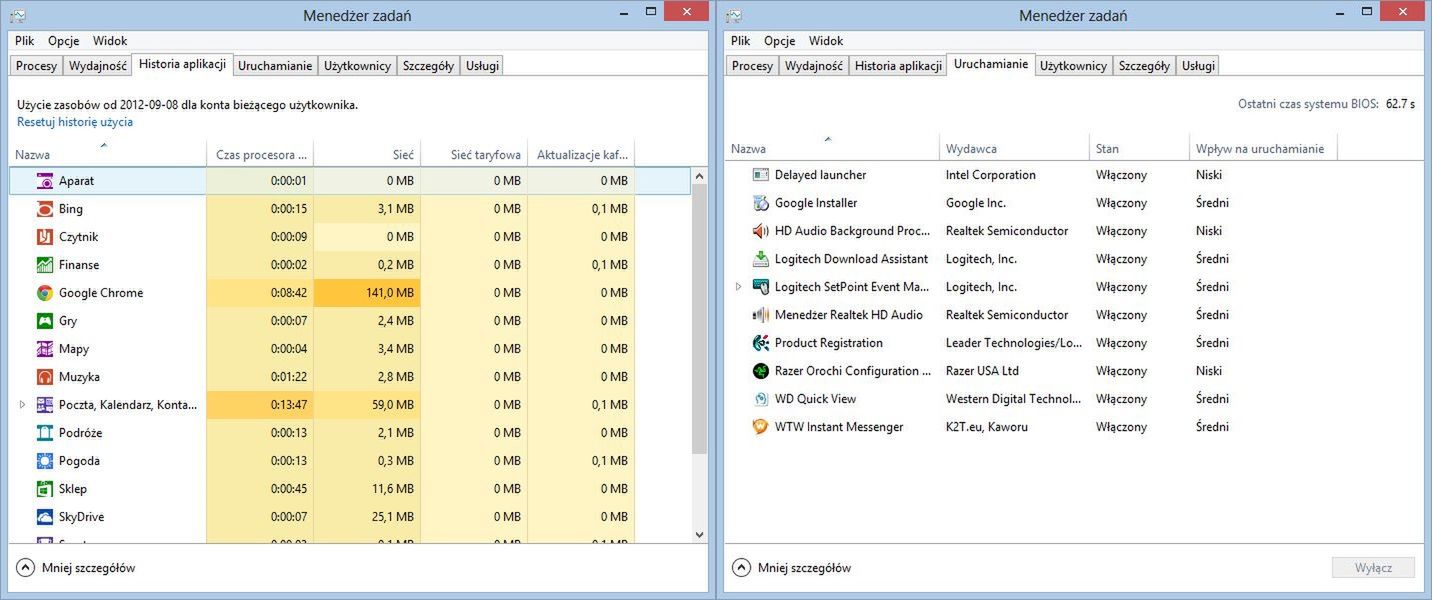Select the Gry app icon
Image resolution: width=1432 pixels, height=600 pixels.
44,321
